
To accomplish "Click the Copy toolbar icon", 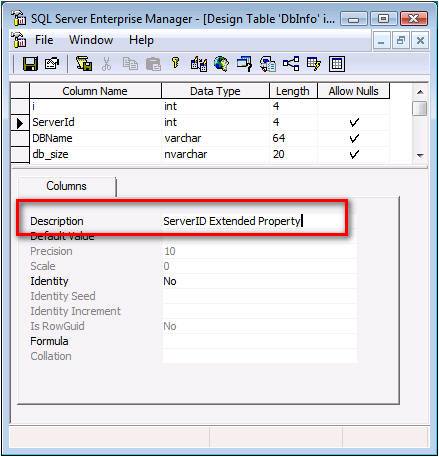I will point(130,63).
